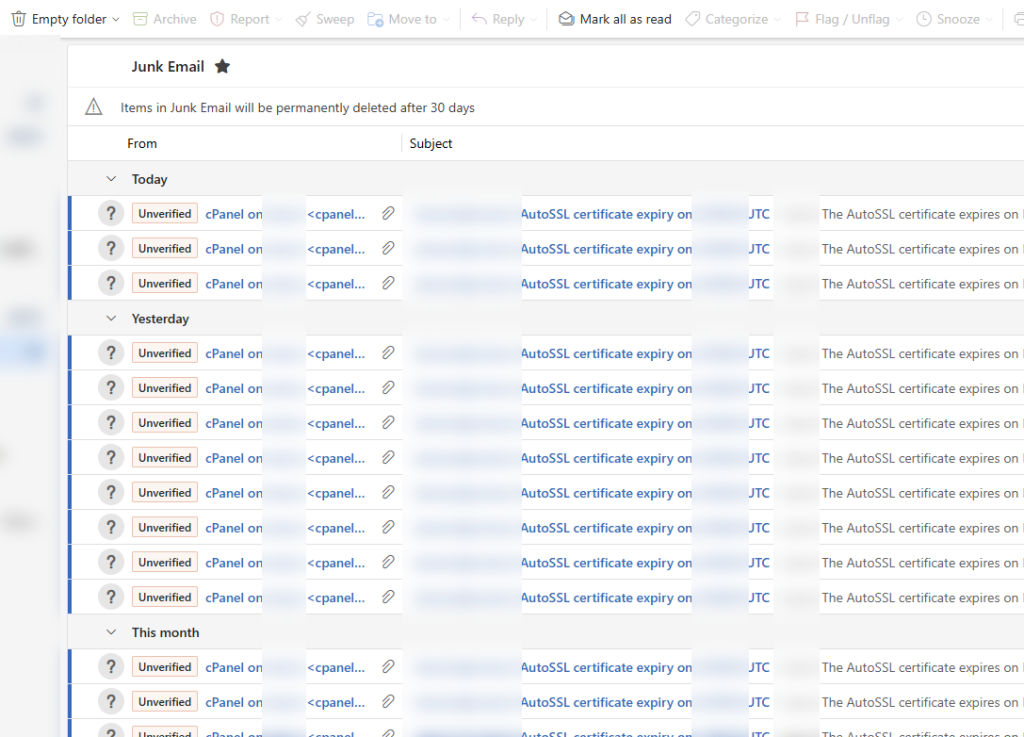
Task: Click attachment icon of last Today email
Action: coord(388,283)
